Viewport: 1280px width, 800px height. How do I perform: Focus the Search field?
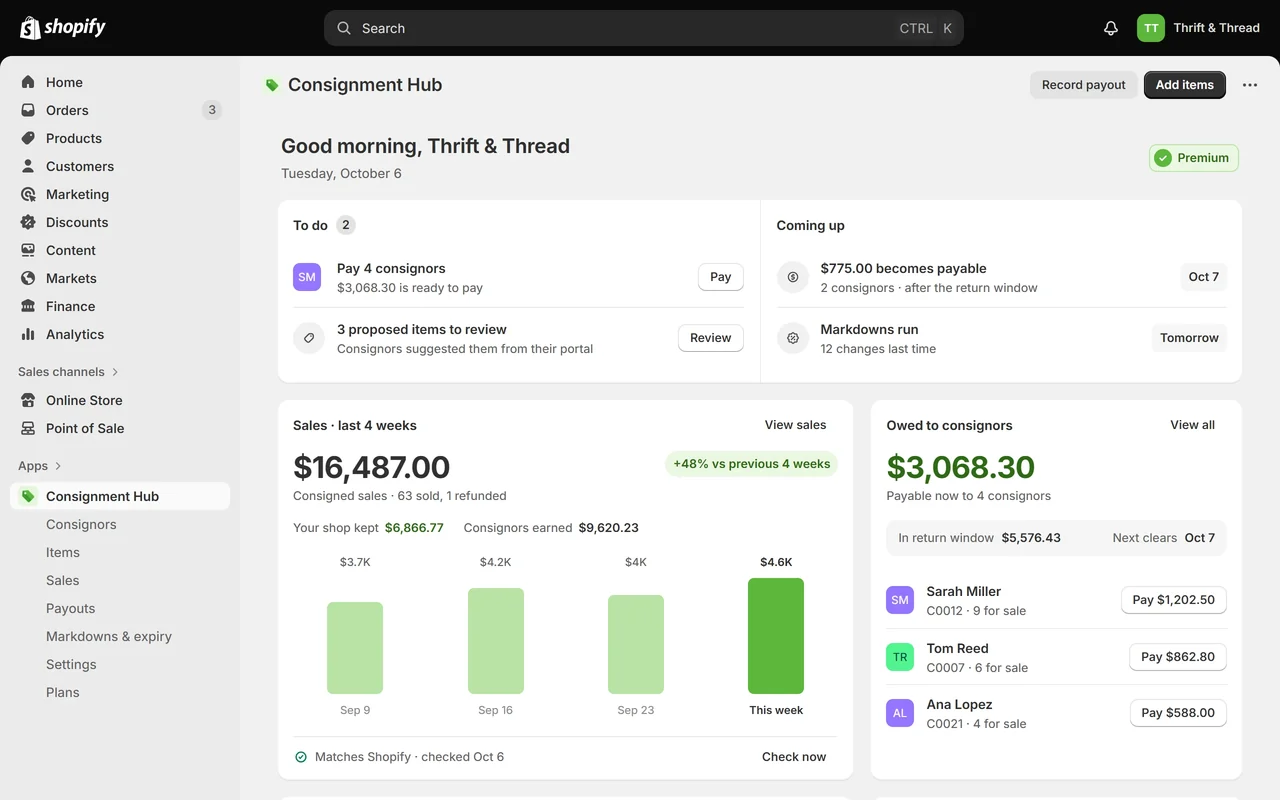pyautogui.click(x=644, y=28)
